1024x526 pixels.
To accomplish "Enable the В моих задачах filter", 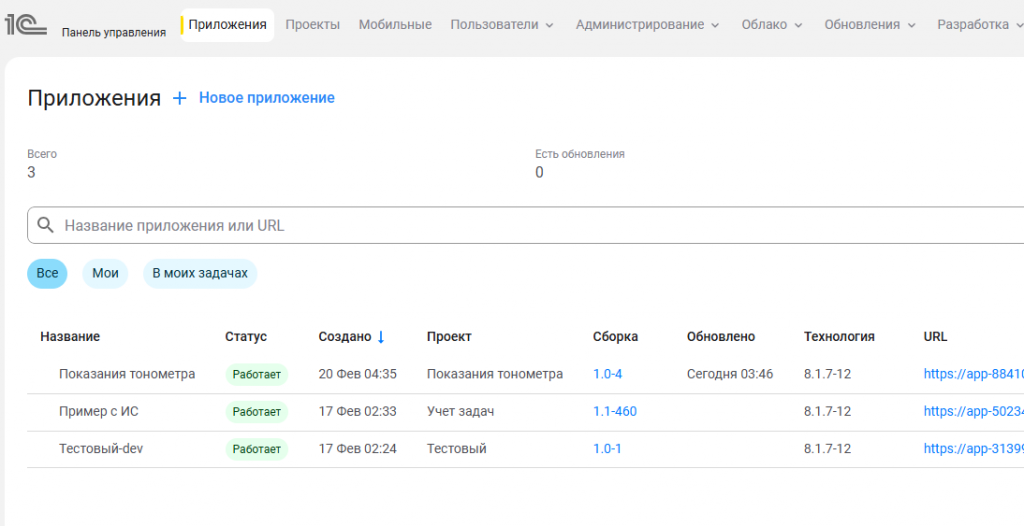I will pyautogui.click(x=200, y=273).
